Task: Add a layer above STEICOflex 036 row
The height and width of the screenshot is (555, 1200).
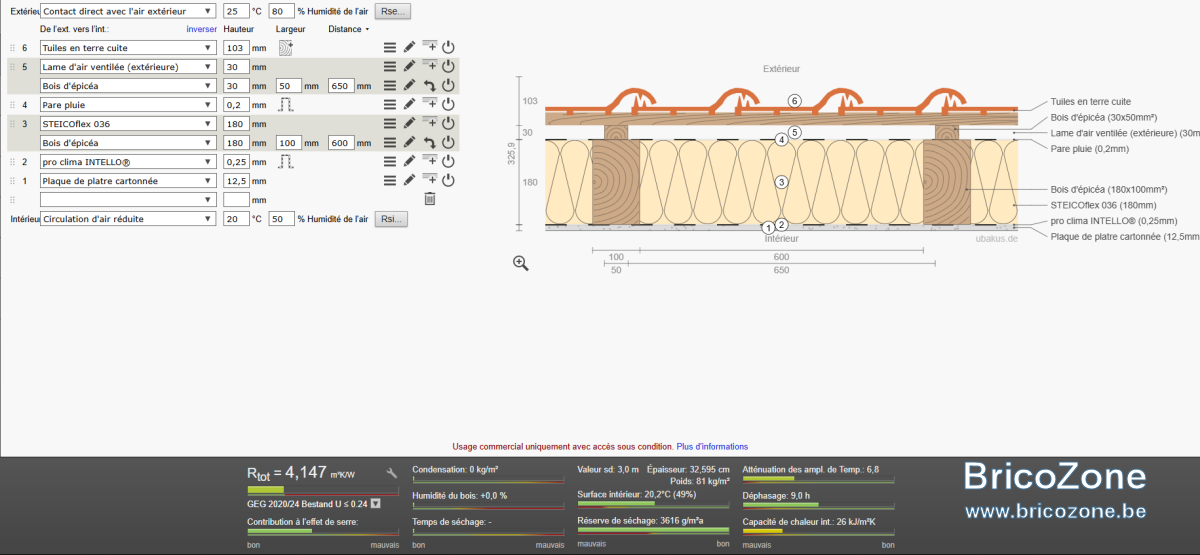Action: click(429, 122)
